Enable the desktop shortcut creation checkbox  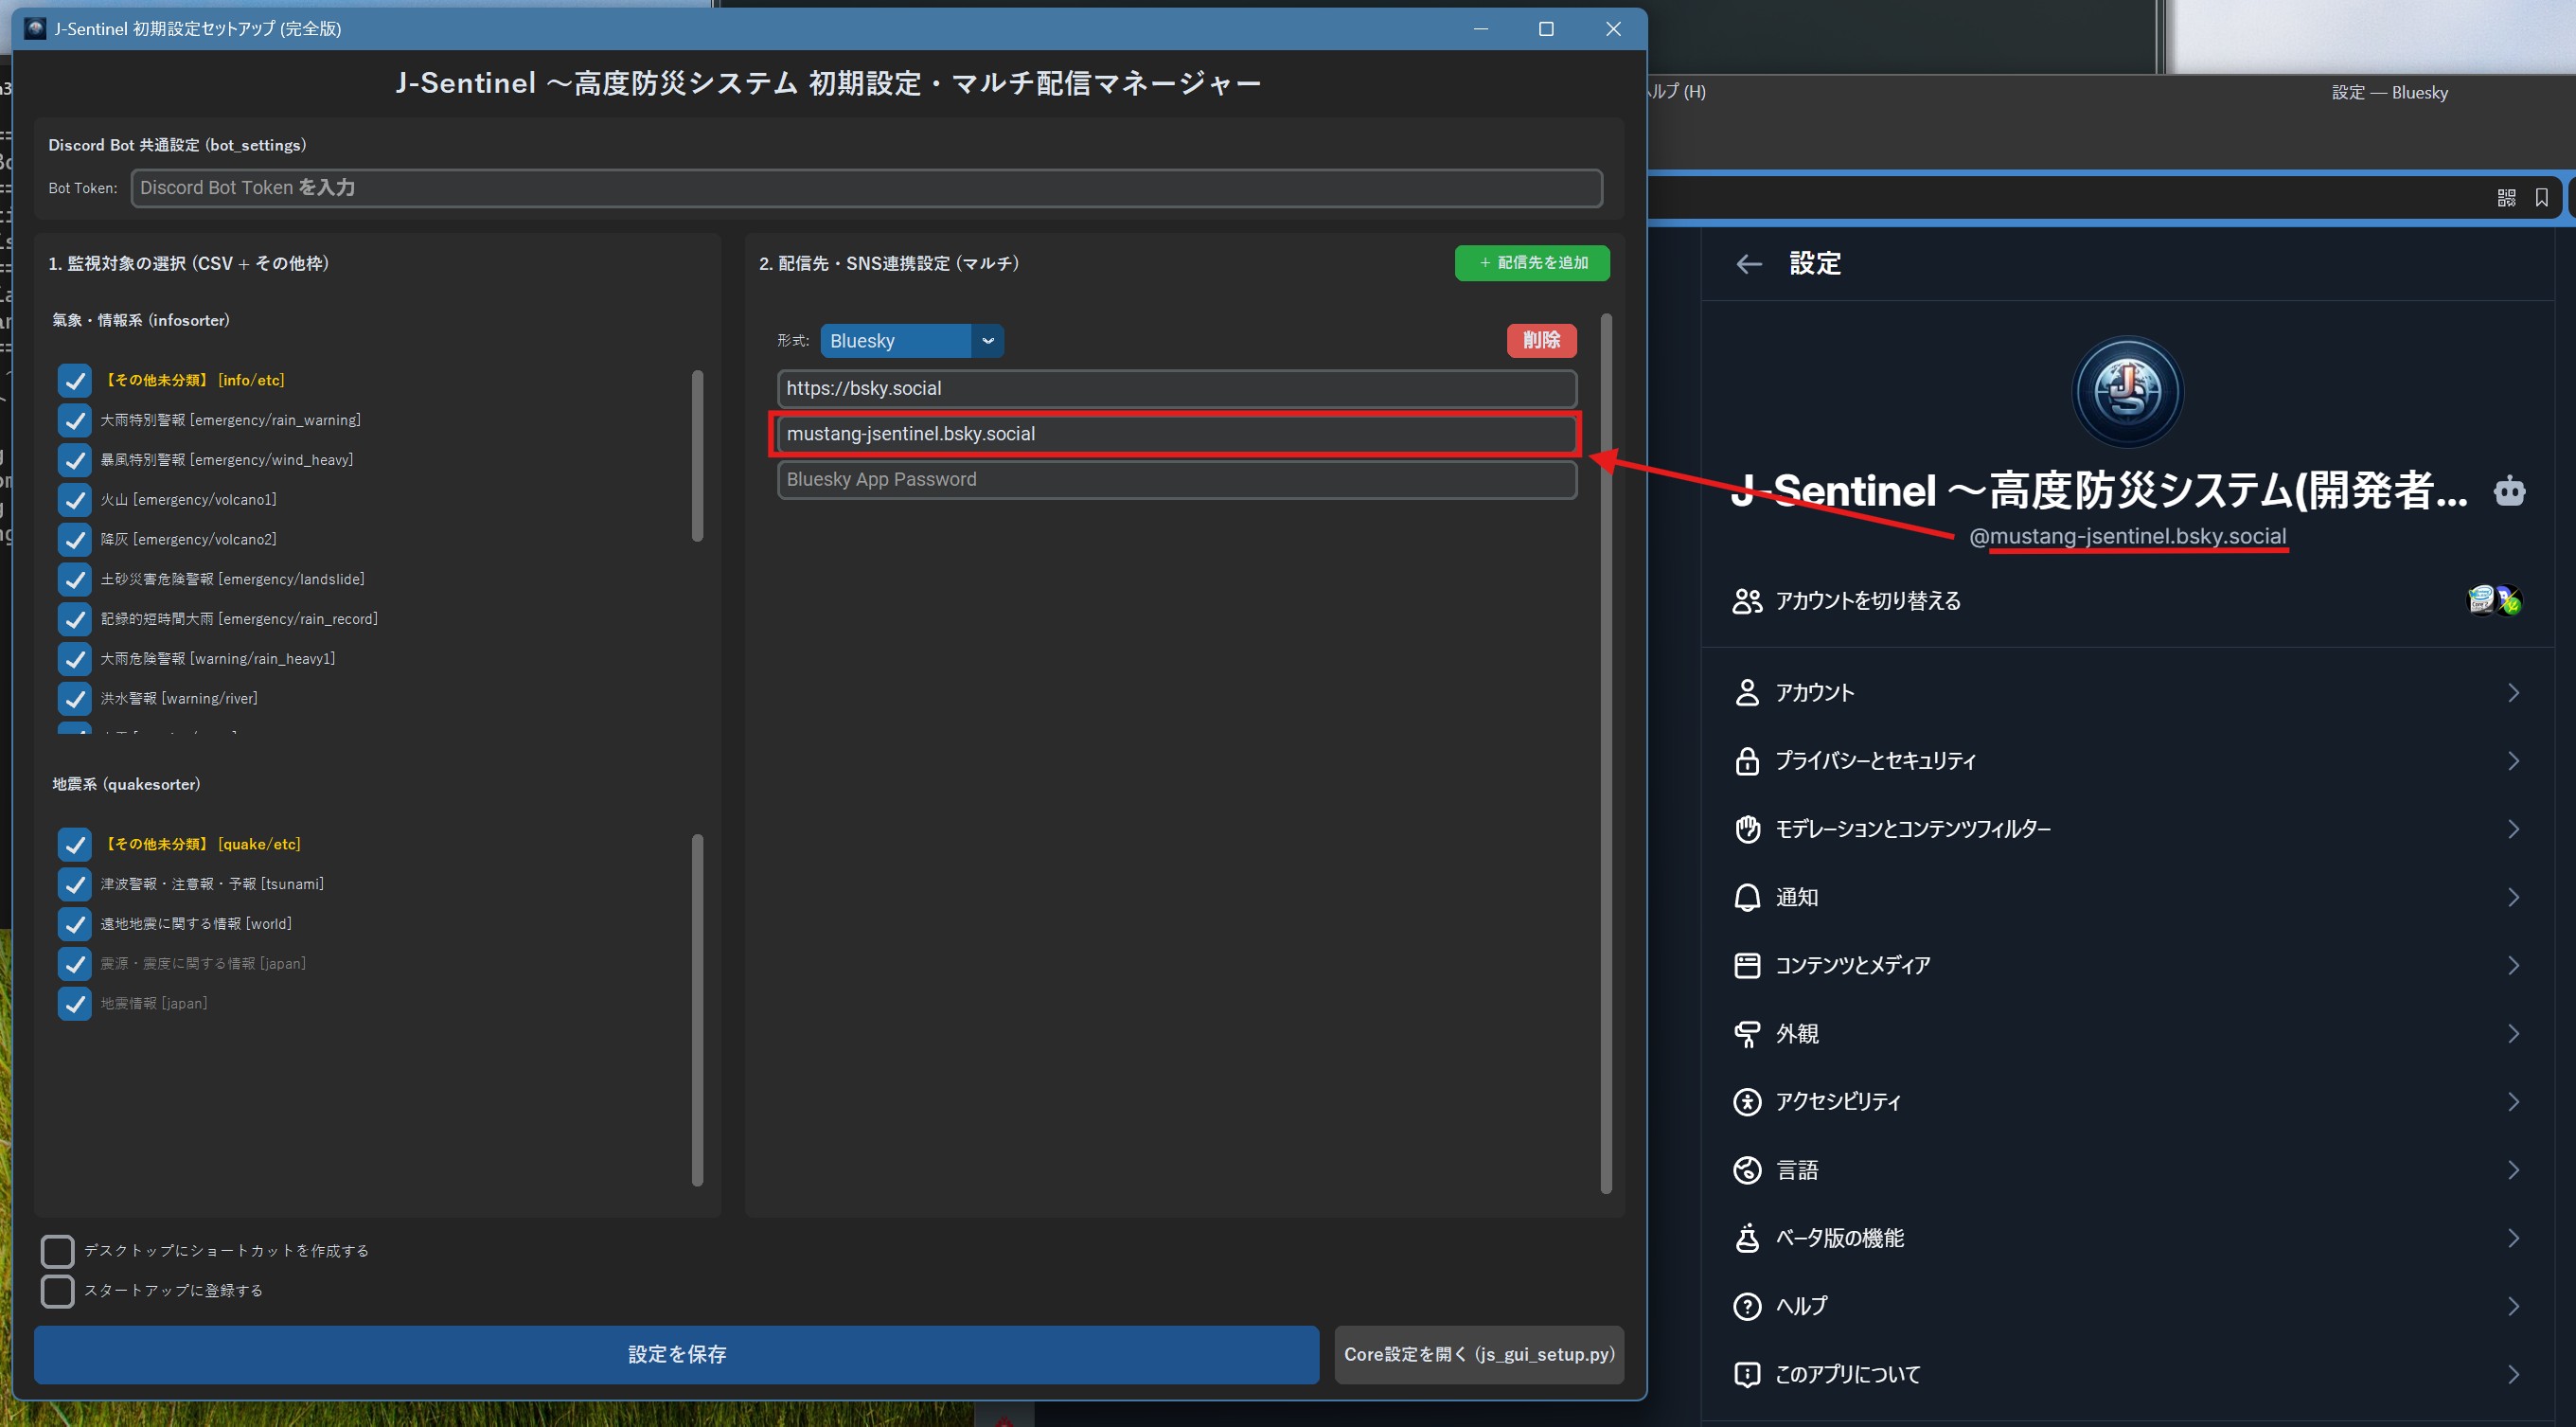coord(57,1251)
